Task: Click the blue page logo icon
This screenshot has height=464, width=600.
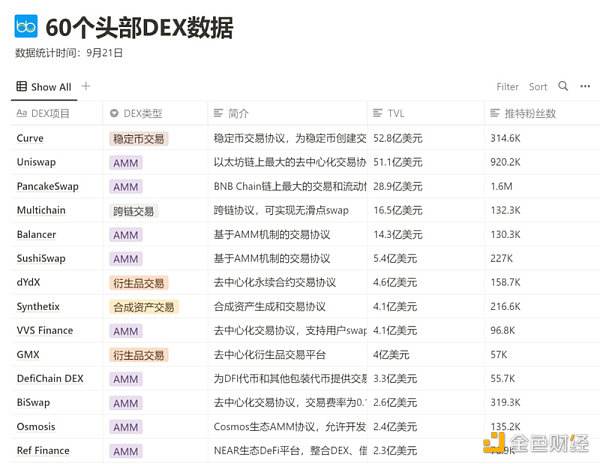Action: click(26, 26)
